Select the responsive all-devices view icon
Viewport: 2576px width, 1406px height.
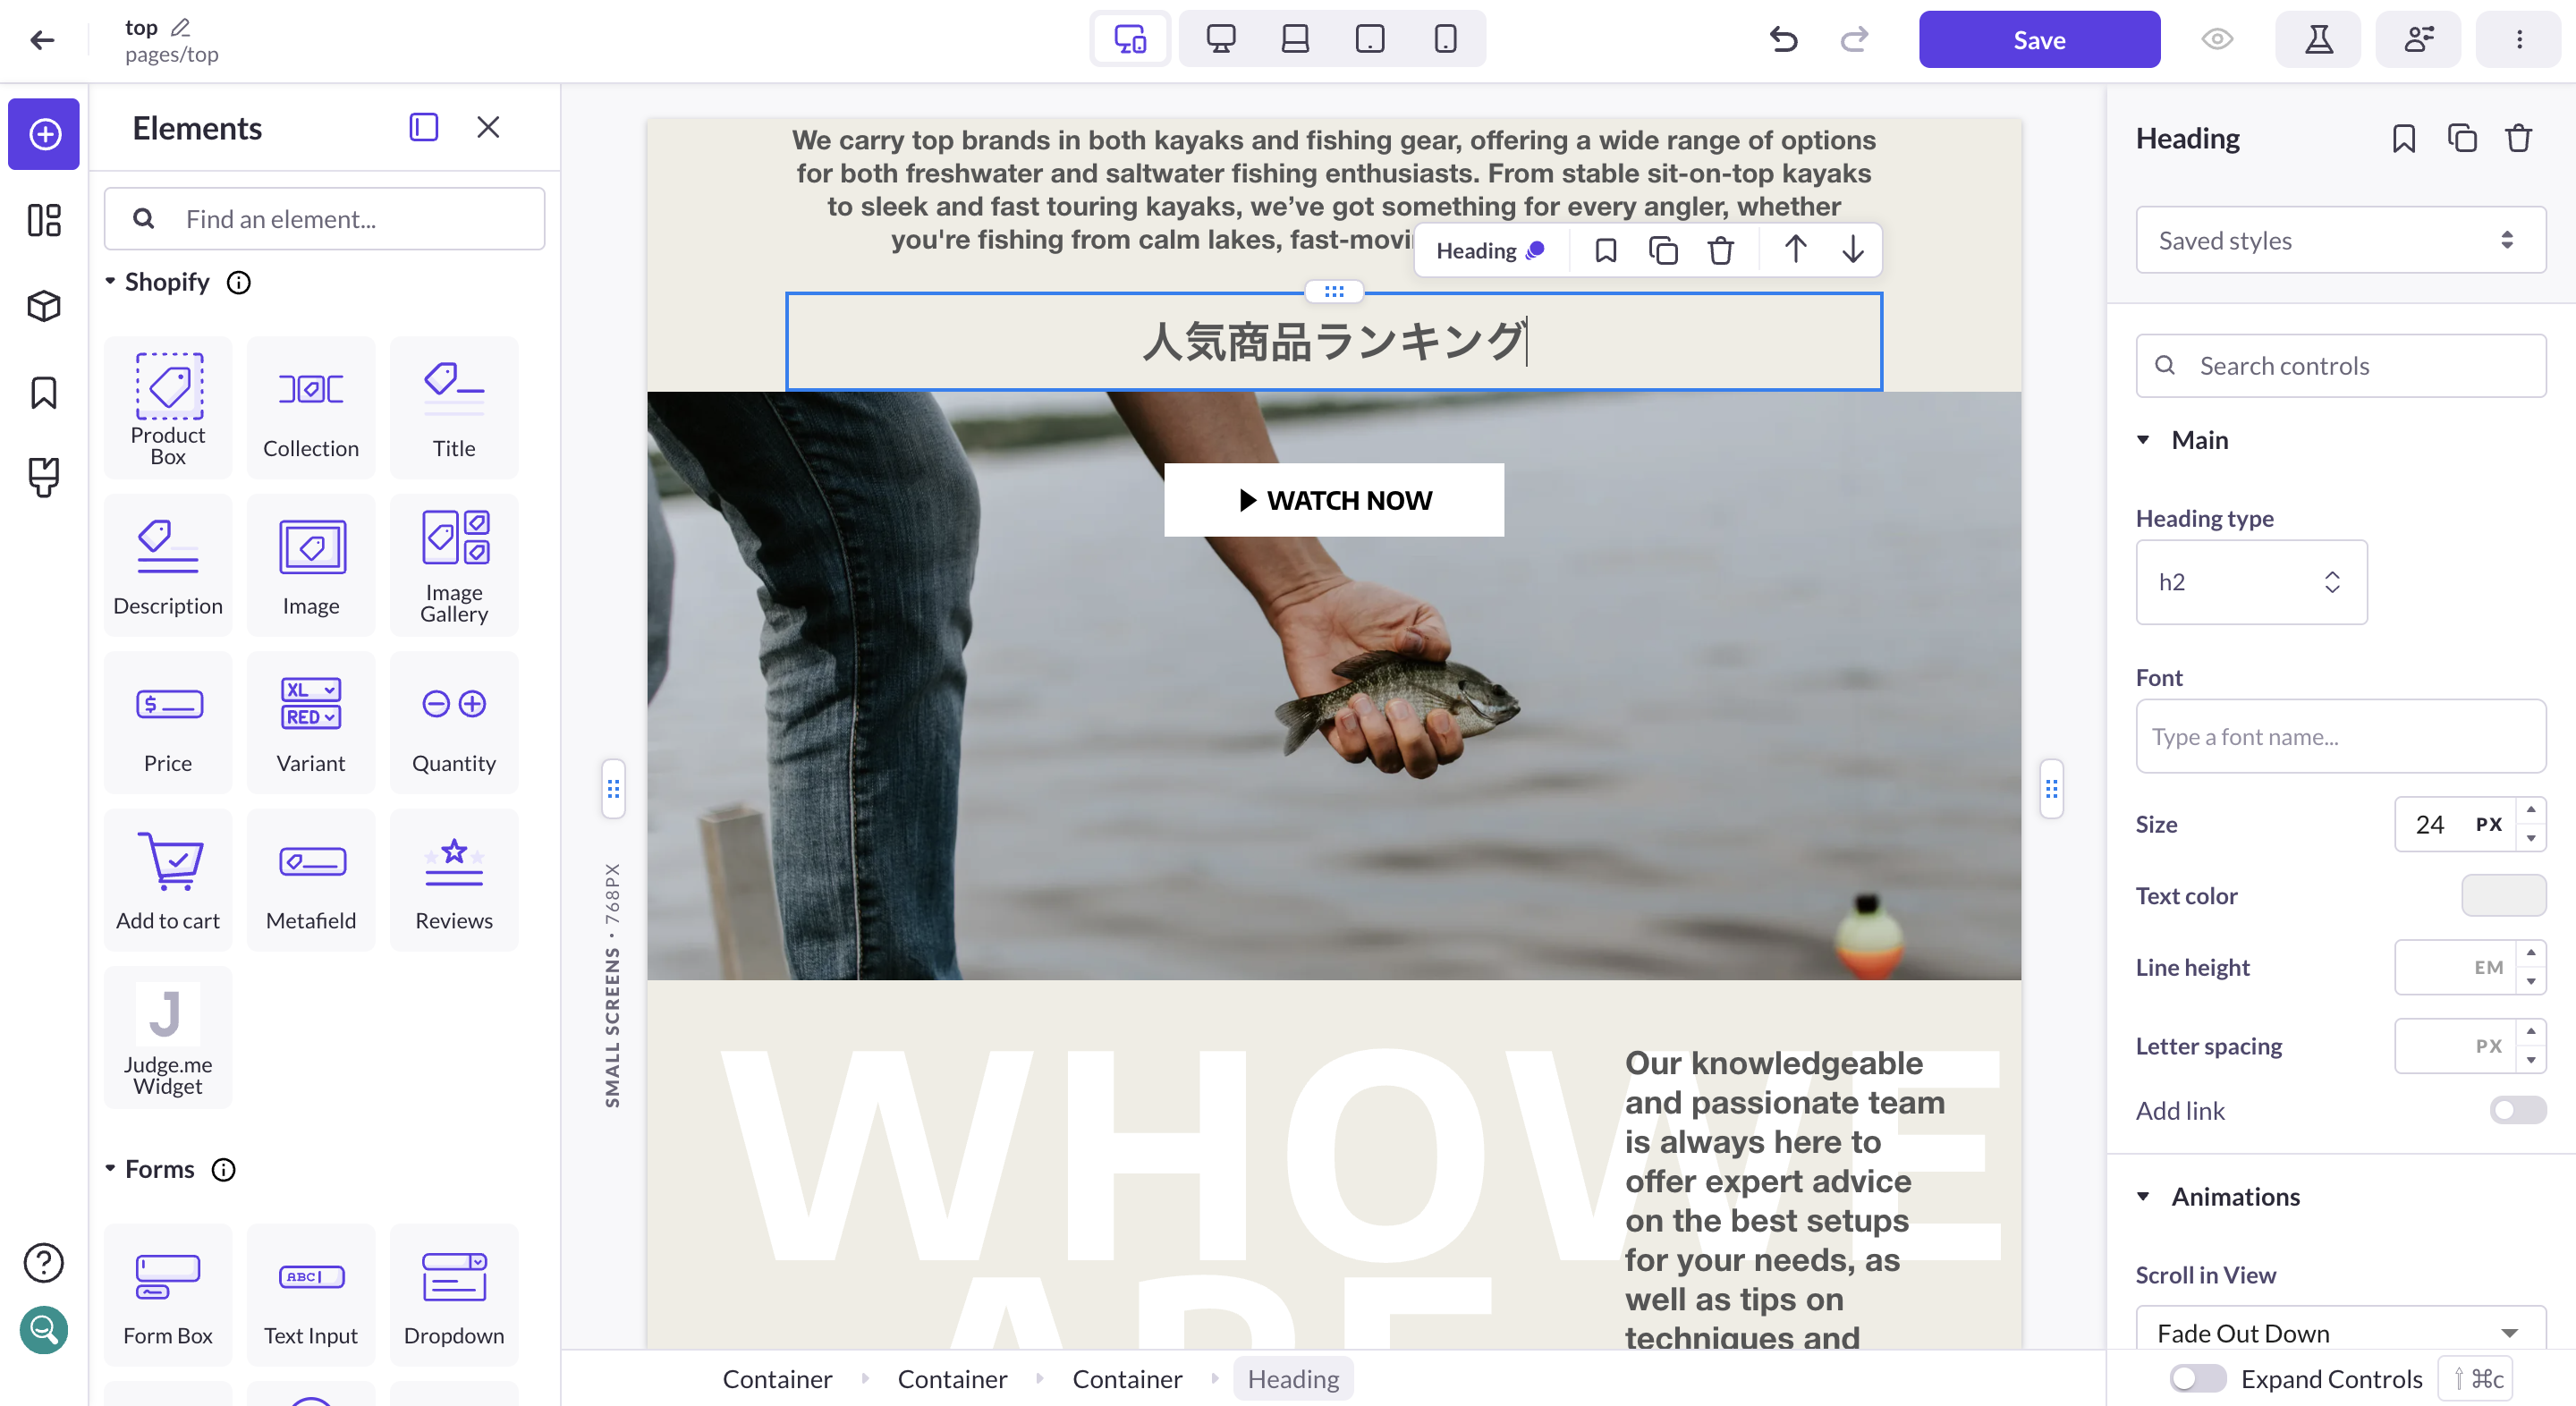click(x=1130, y=39)
